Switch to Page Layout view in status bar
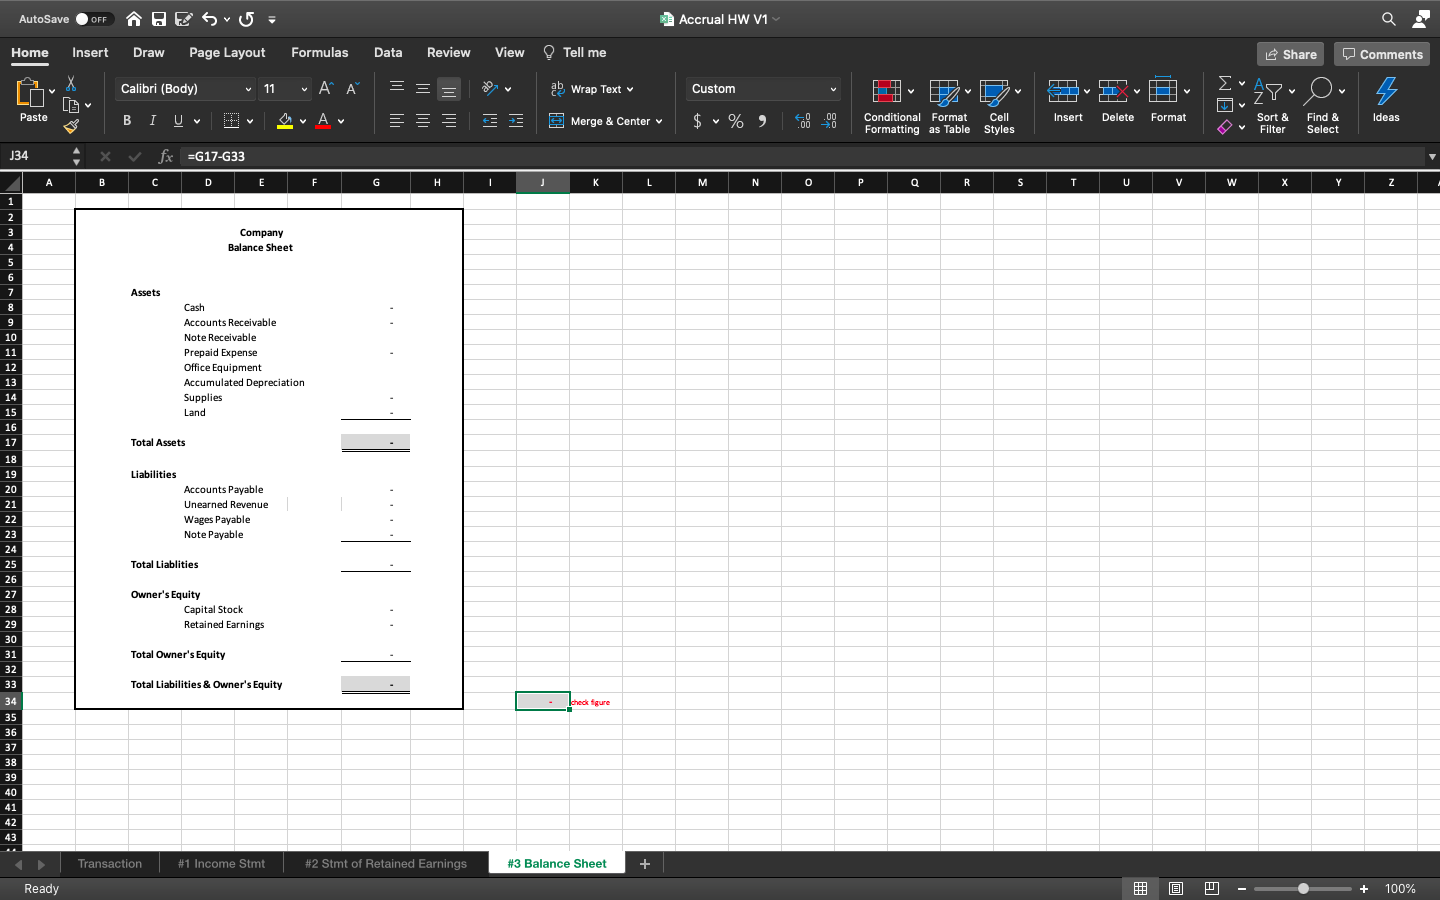This screenshot has width=1440, height=900. [1176, 888]
